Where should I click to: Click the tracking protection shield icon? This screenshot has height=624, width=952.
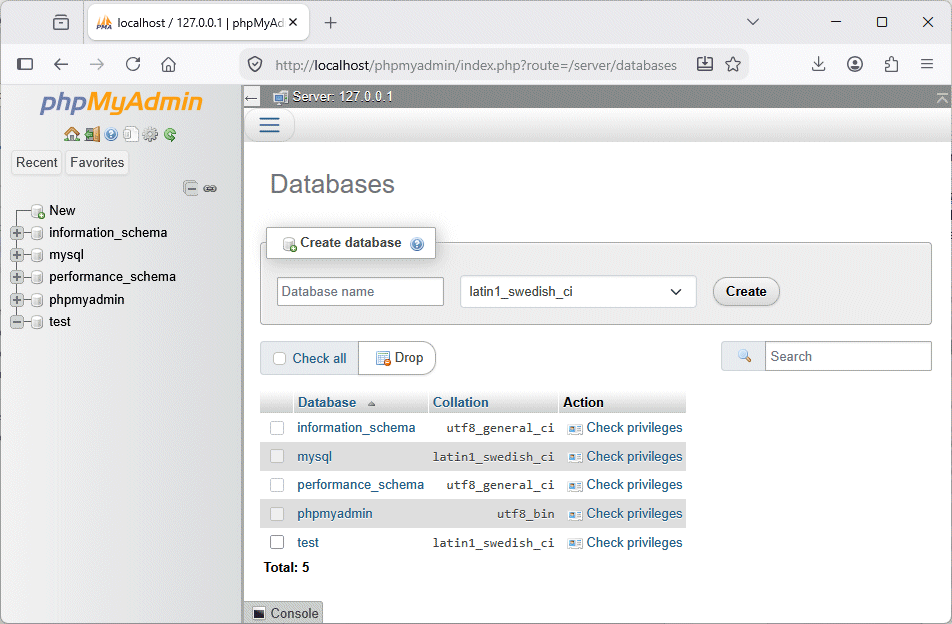coord(255,64)
